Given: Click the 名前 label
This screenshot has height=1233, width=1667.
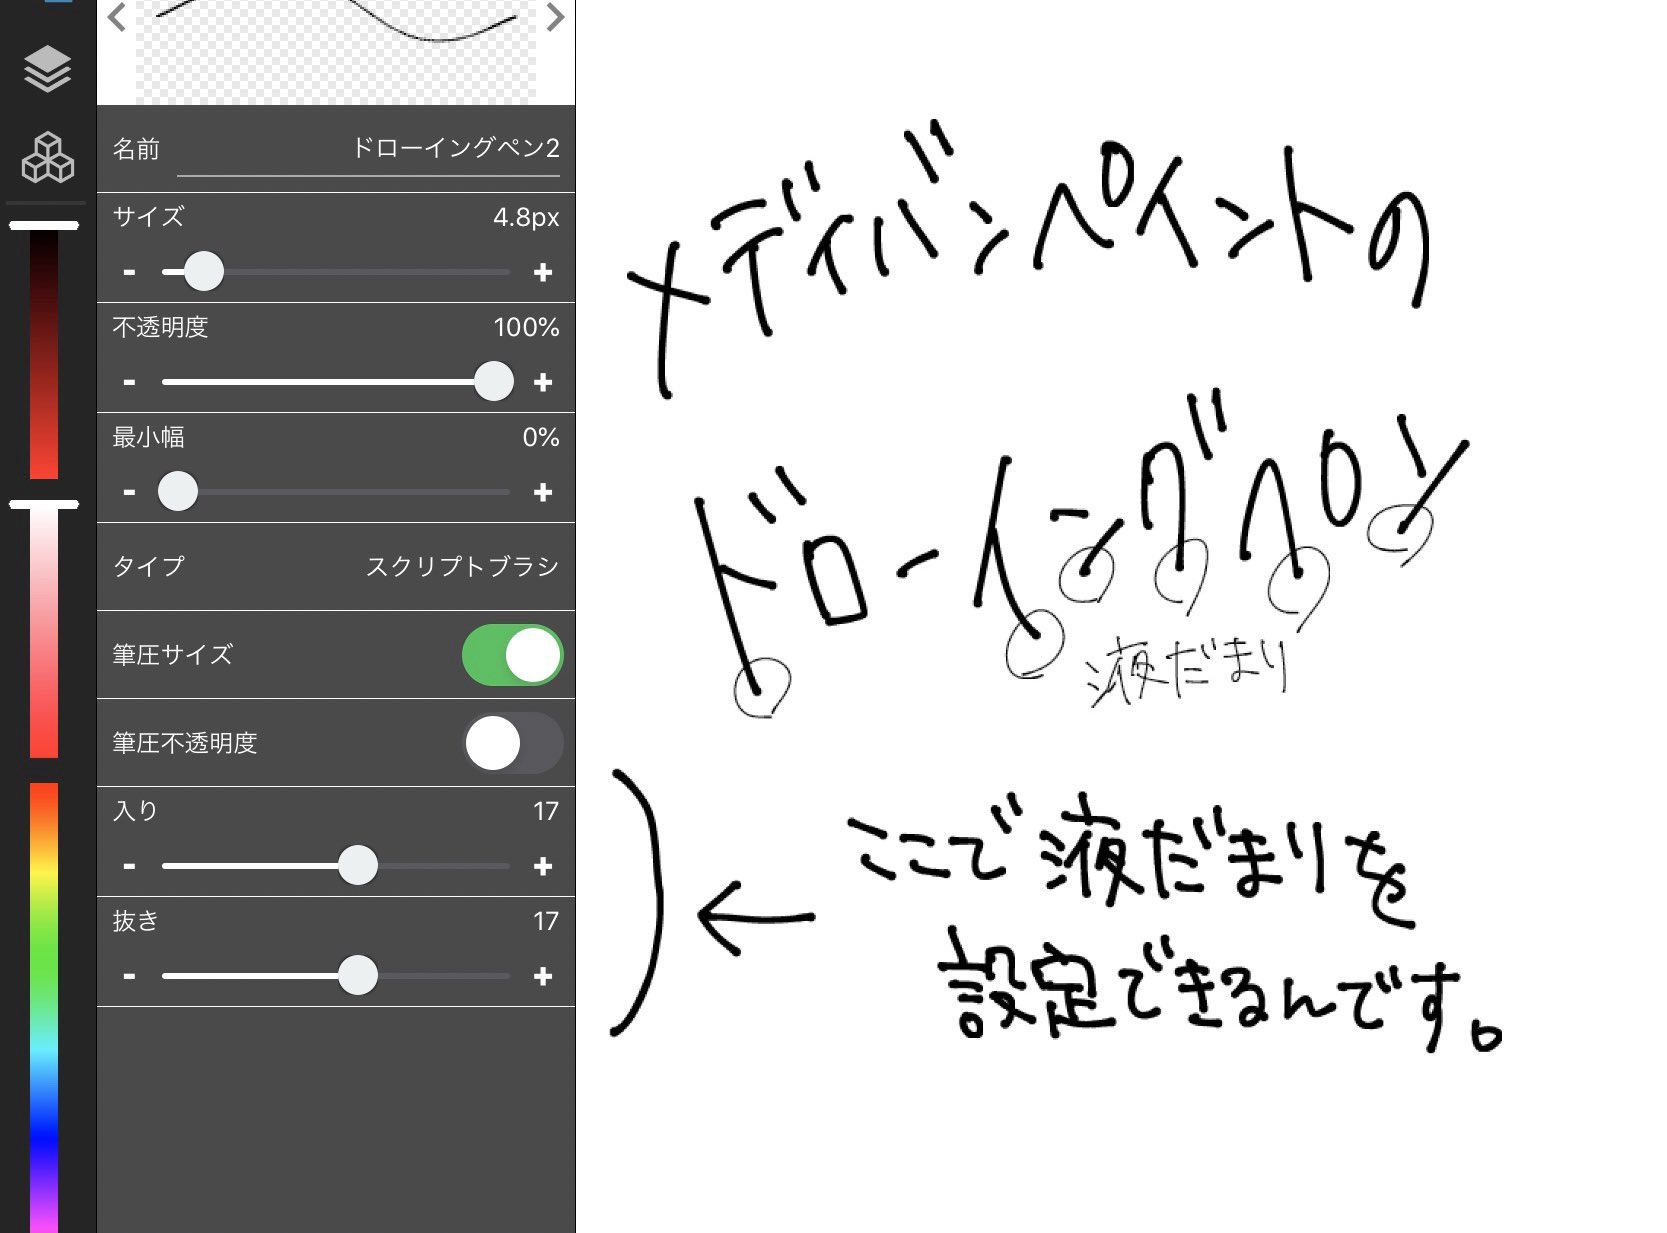Looking at the screenshot, I should click(136, 149).
